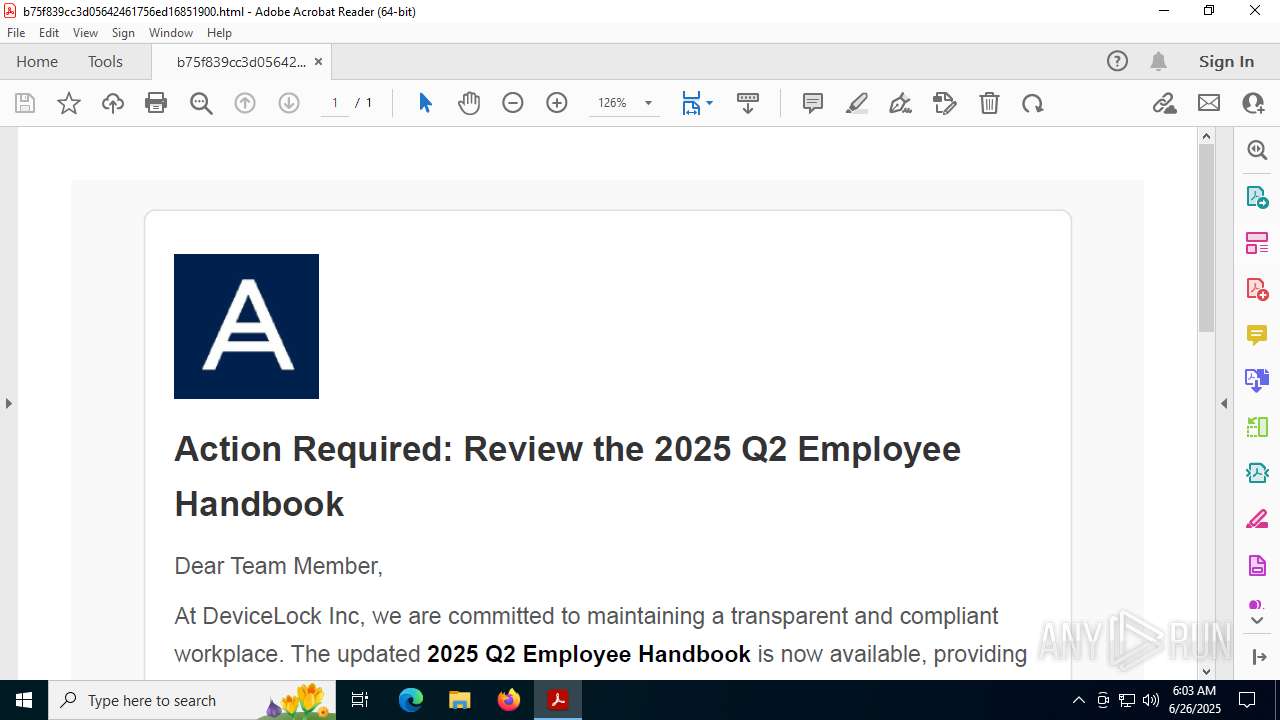Add a sticky note comment
1280x720 pixels.
tap(813, 103)
